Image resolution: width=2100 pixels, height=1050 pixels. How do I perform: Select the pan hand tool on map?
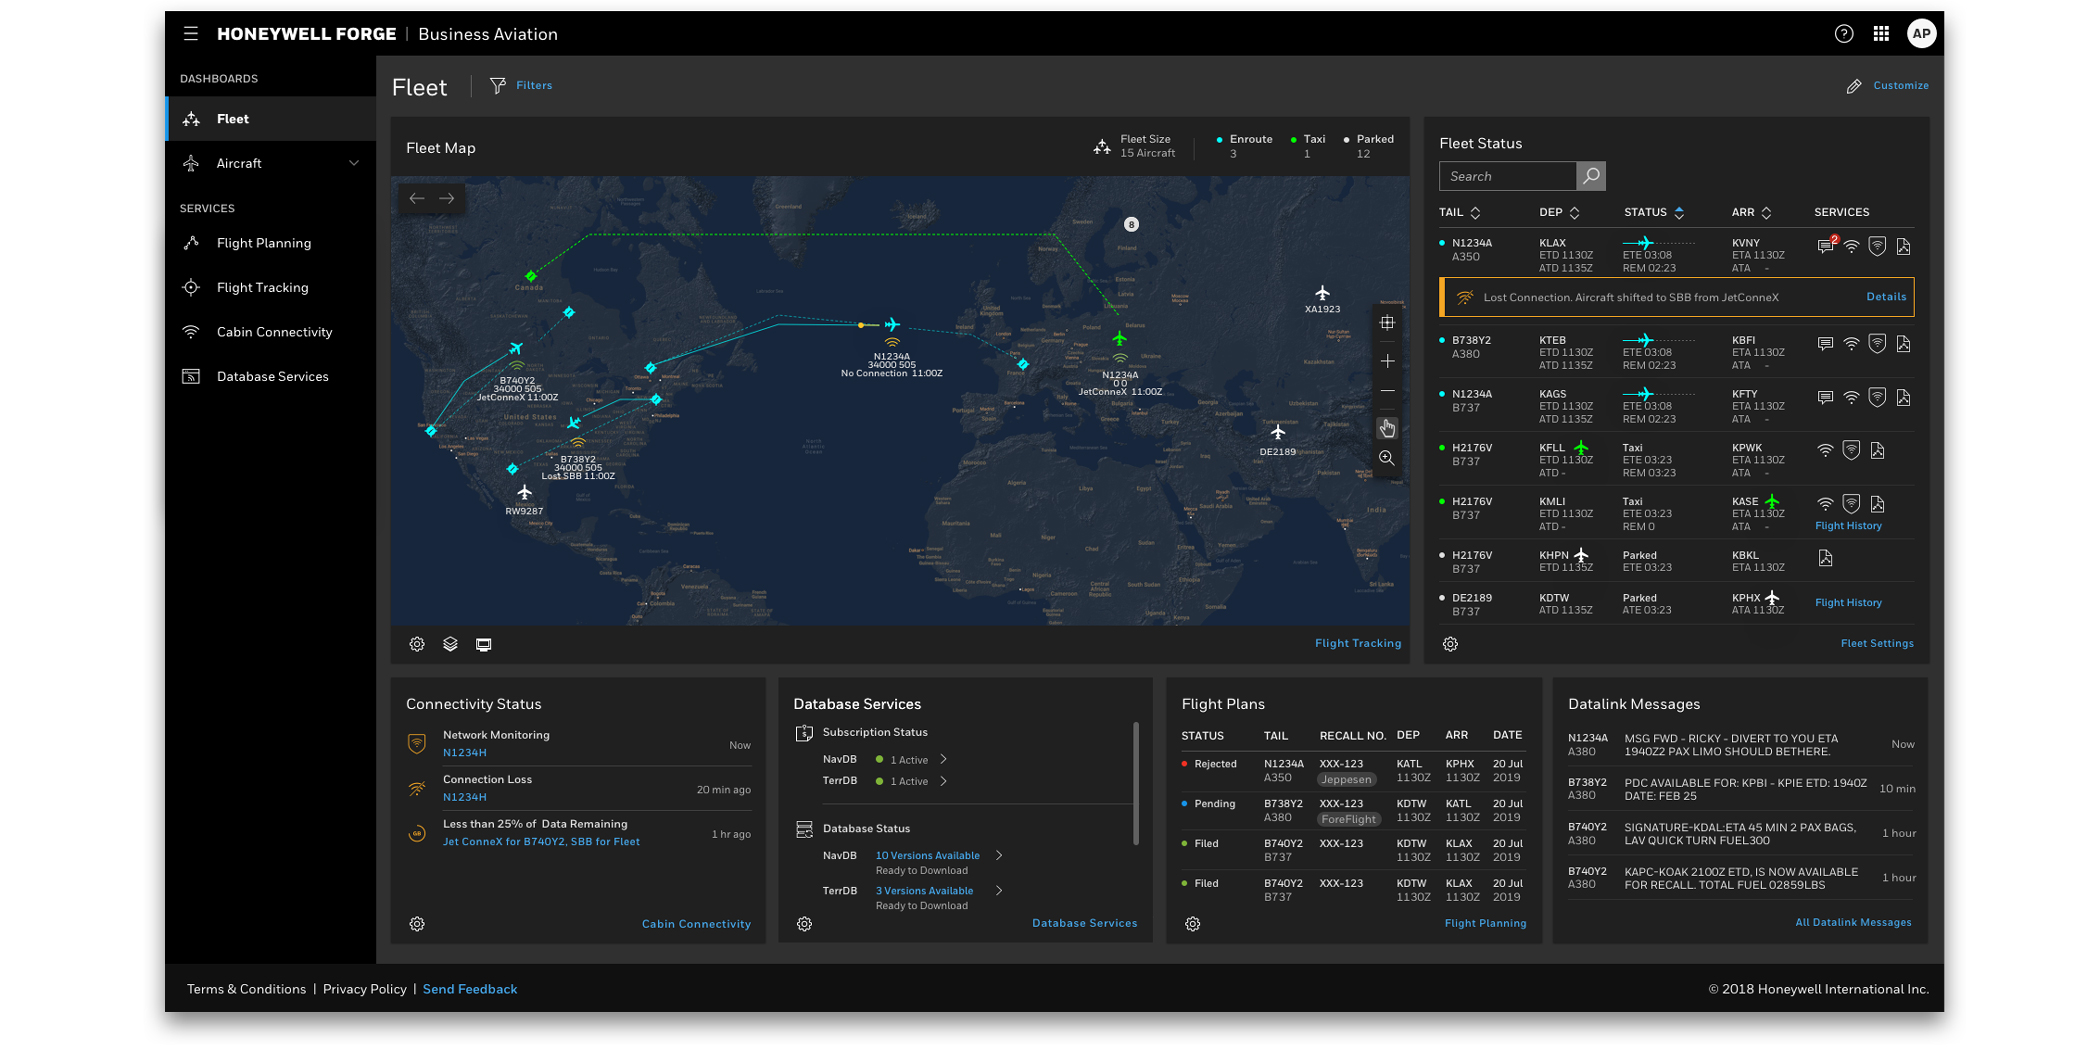(1387, 428)
